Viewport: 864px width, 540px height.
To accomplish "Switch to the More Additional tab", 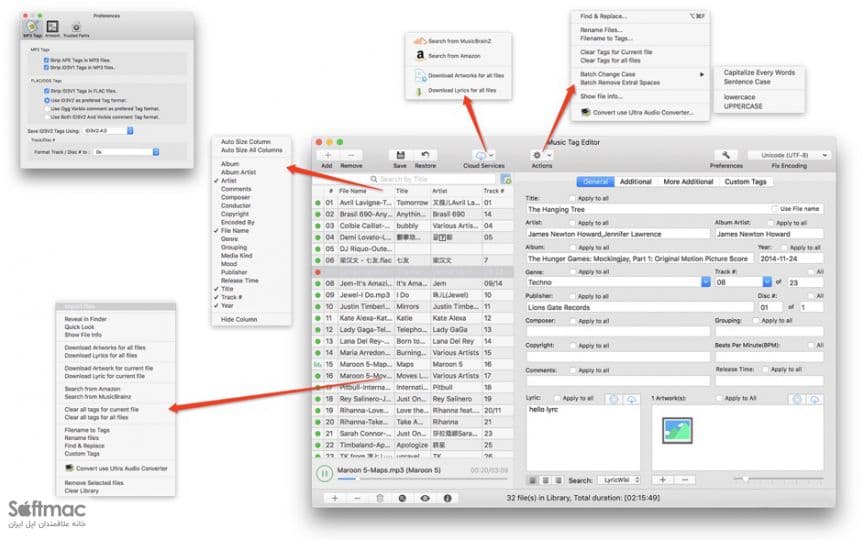I will click(x=688, y=182).
